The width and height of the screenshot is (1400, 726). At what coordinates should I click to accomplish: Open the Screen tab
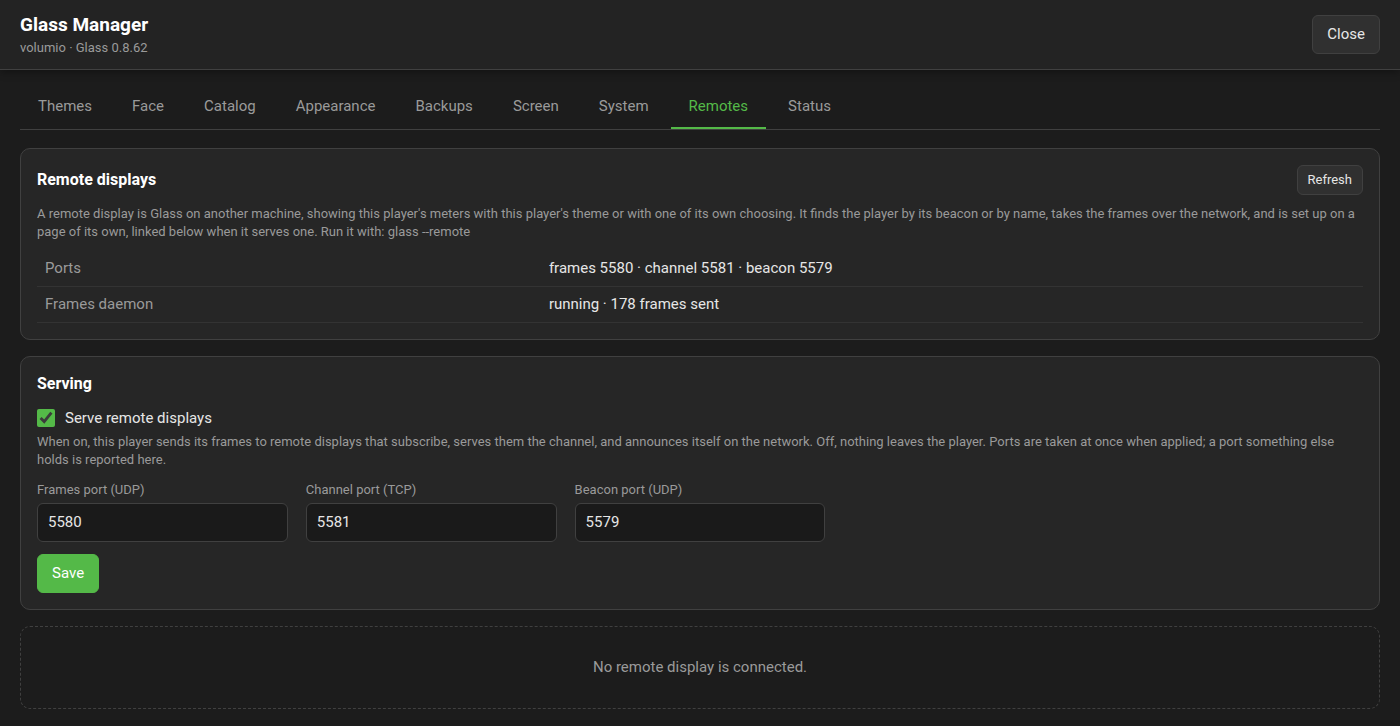click(x=536, y=106)
